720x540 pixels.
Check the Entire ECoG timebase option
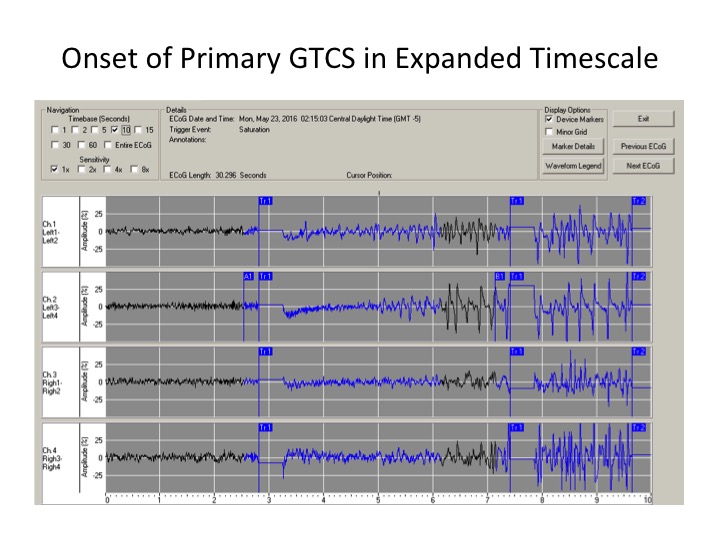point(109,146)
